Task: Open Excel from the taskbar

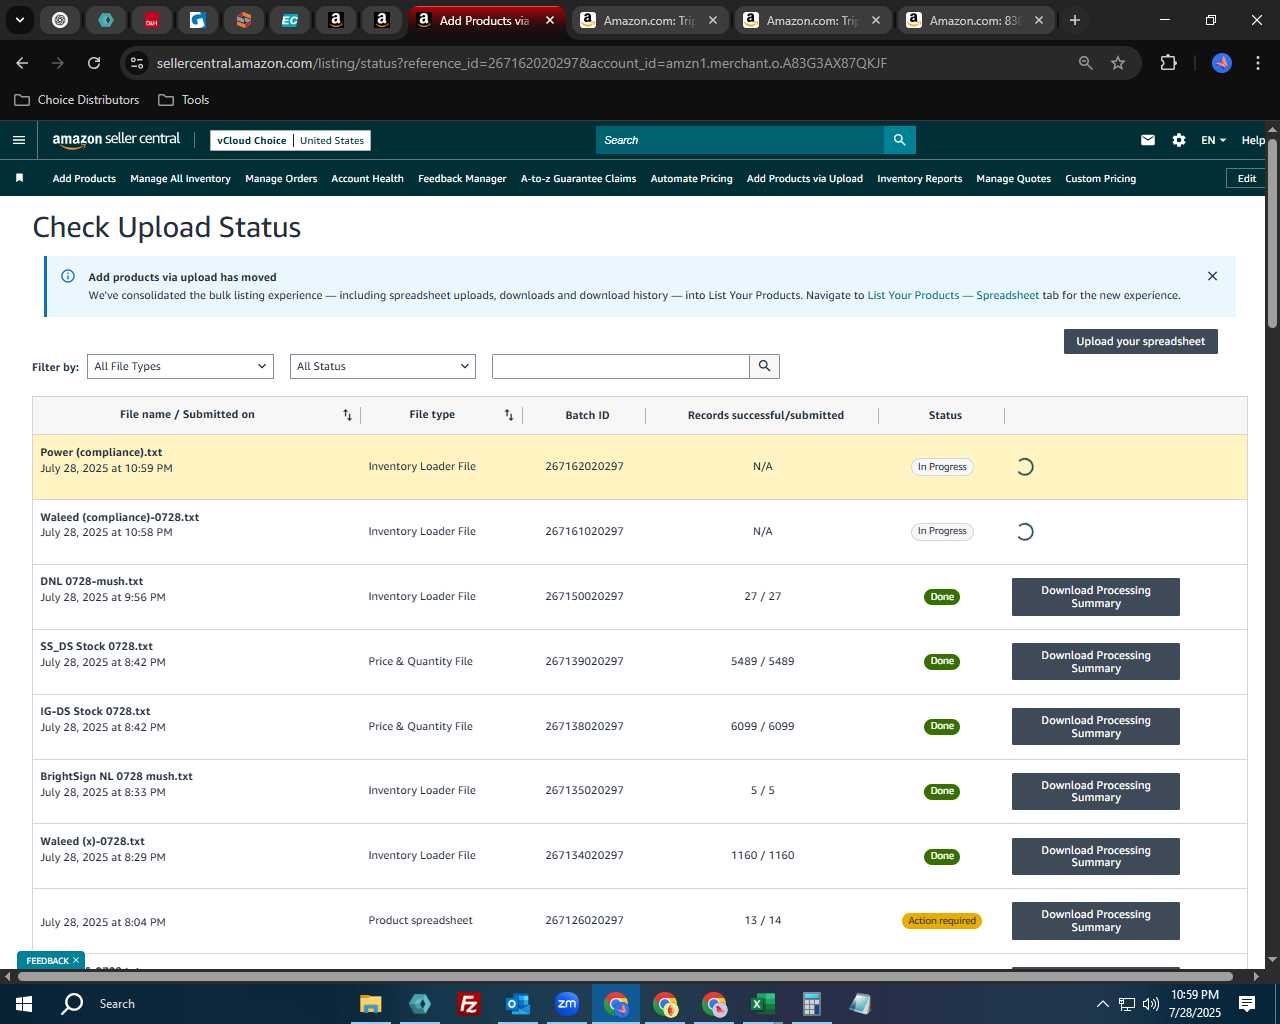Action: [x=762, y=1004]
